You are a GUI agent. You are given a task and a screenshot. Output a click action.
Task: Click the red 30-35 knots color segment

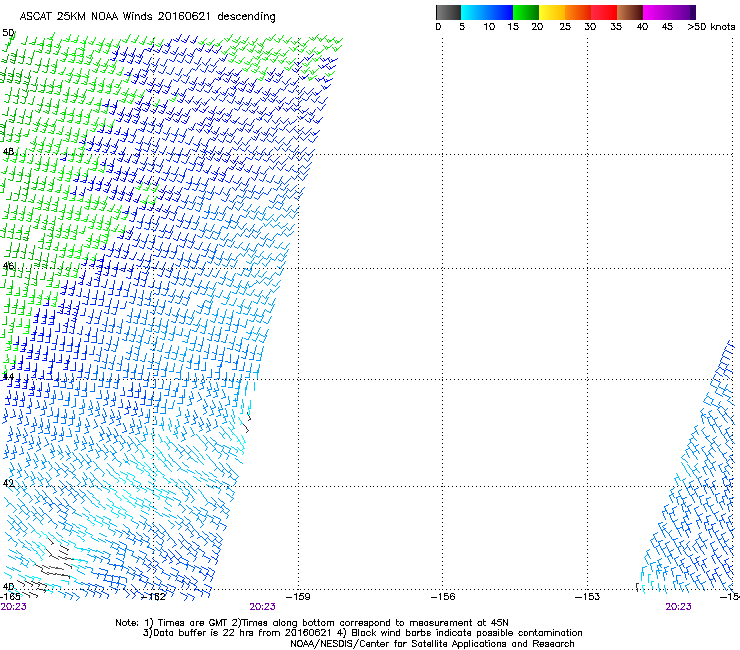pyautogui.click(x=604, y=12)
